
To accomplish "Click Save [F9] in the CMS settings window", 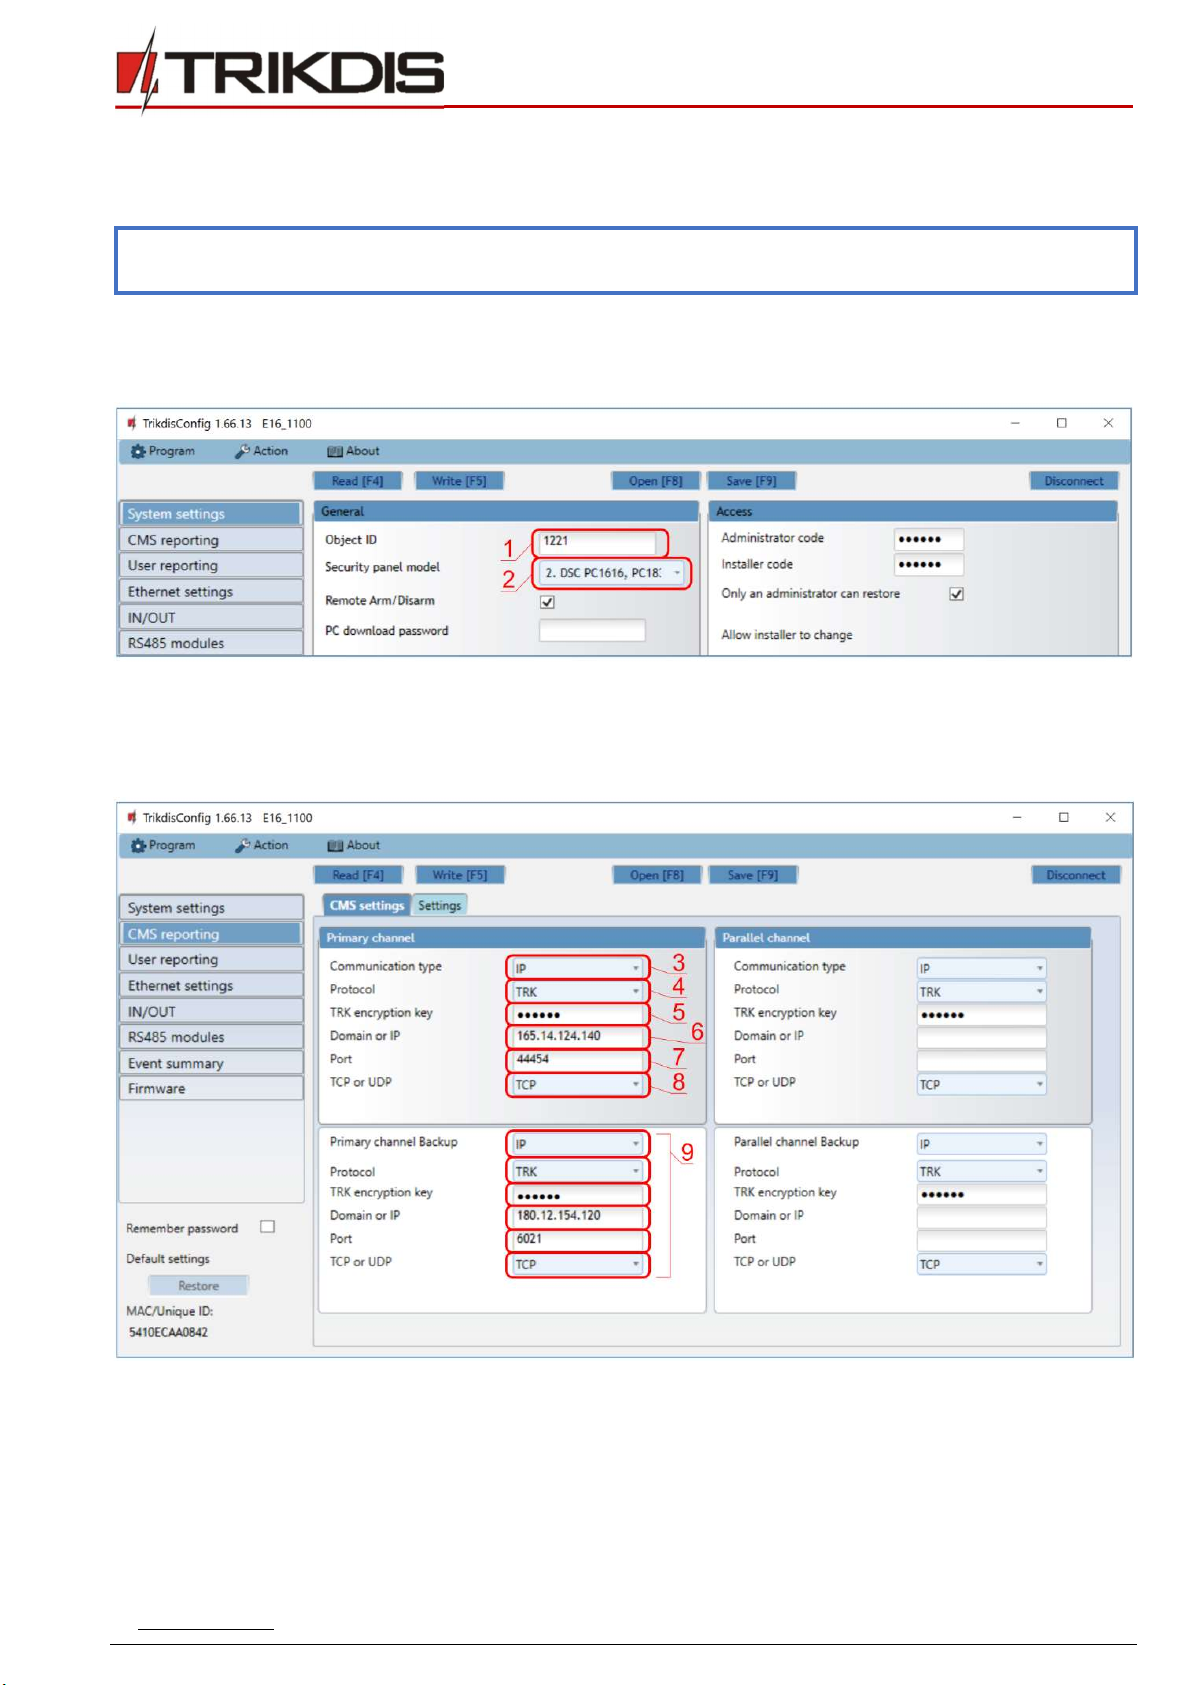I will pos(753,875).
